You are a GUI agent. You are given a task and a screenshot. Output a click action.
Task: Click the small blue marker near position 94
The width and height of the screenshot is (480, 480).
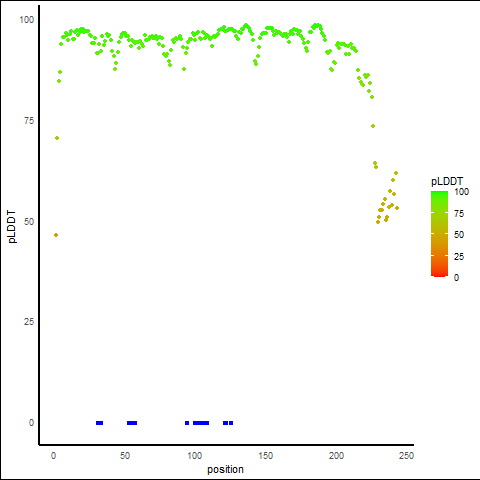(x=187, y=423)
